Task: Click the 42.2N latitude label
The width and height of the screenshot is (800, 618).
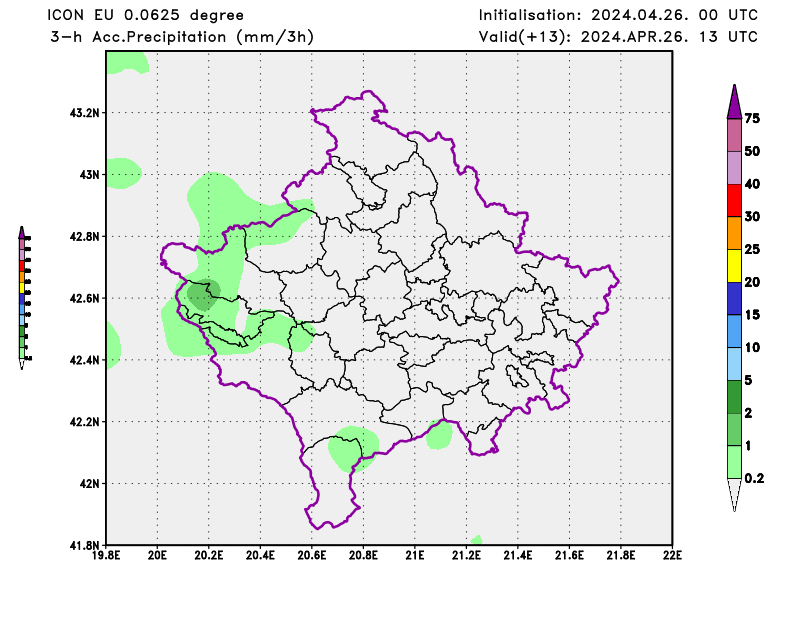Action: click(x=84, y=422)
